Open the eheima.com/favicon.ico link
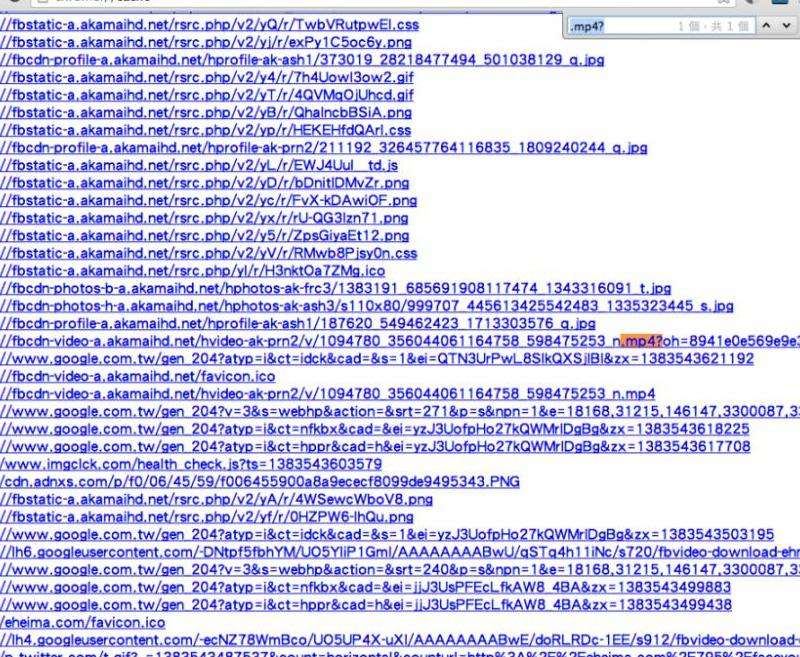This screenshot has height=657, width=800. [82, 621]
